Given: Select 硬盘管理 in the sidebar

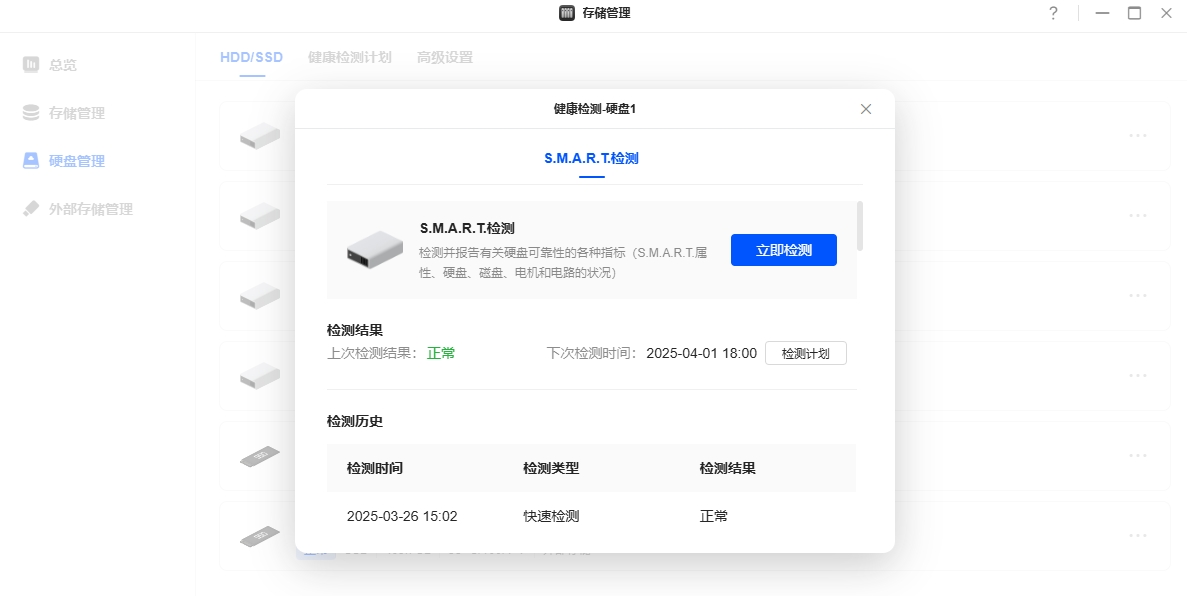Looking at the screenshot, I should 76,161.
